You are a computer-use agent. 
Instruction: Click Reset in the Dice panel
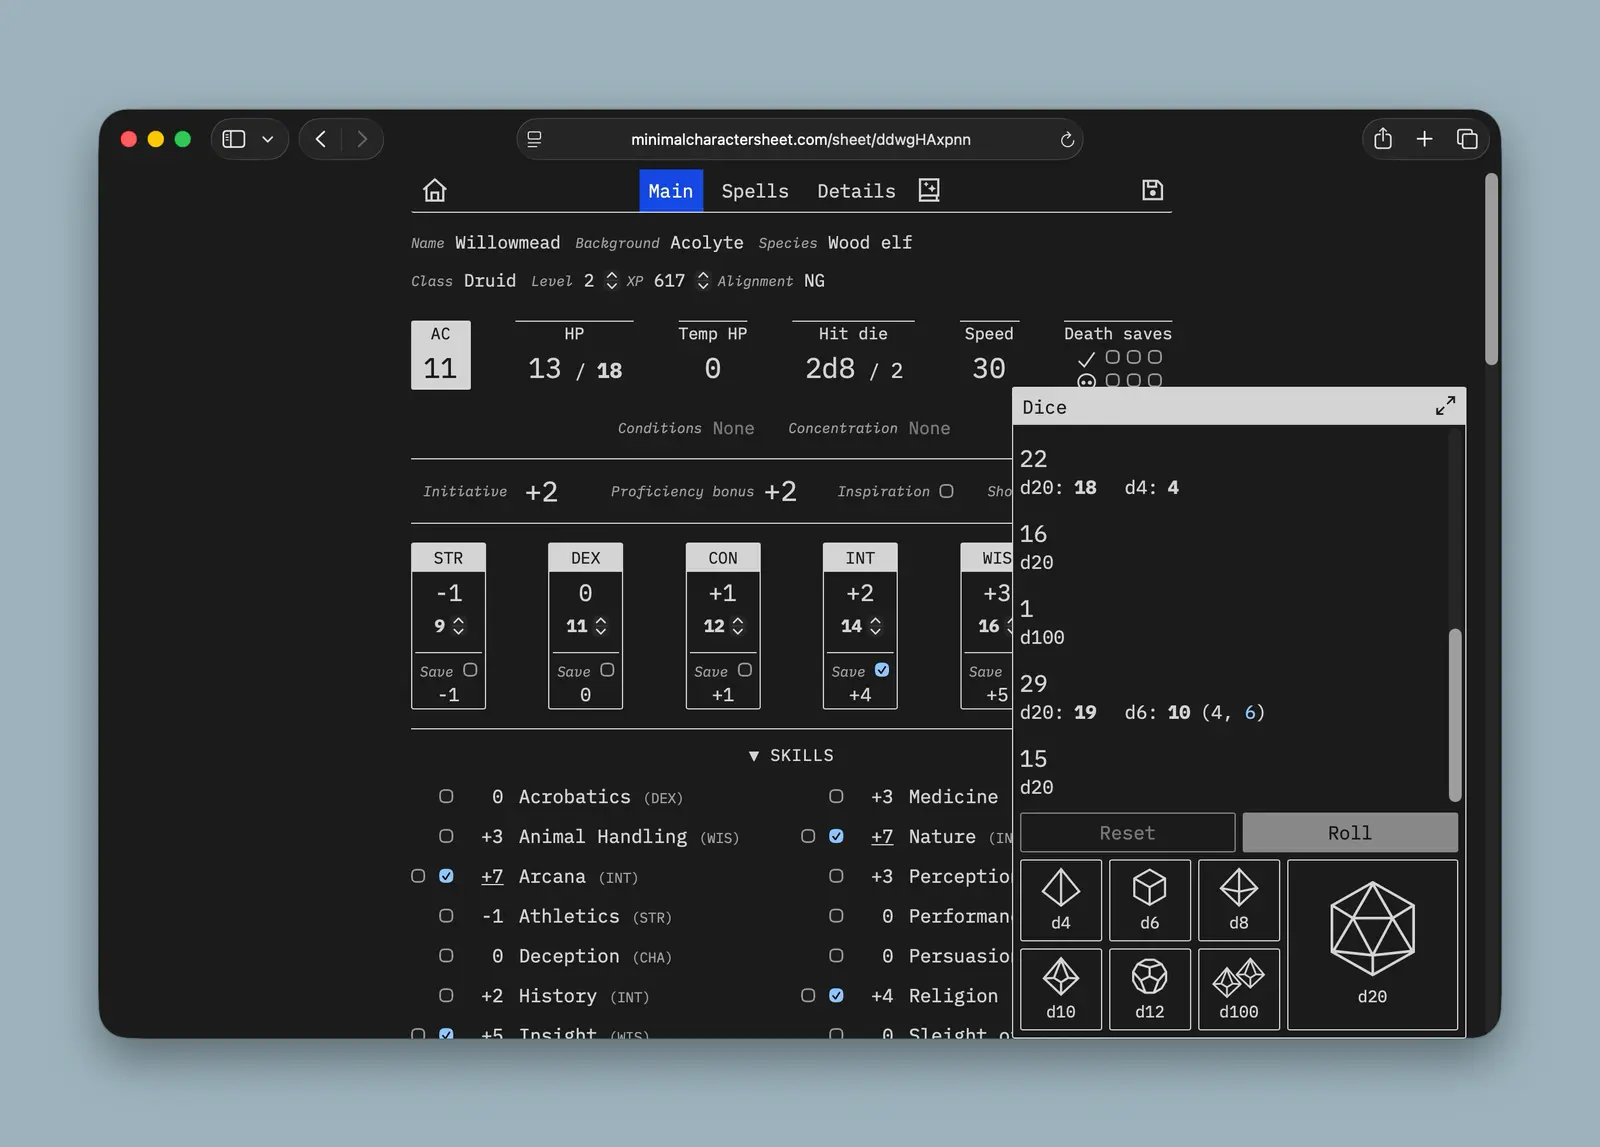pyautogui.click(x=1127, y=833)
